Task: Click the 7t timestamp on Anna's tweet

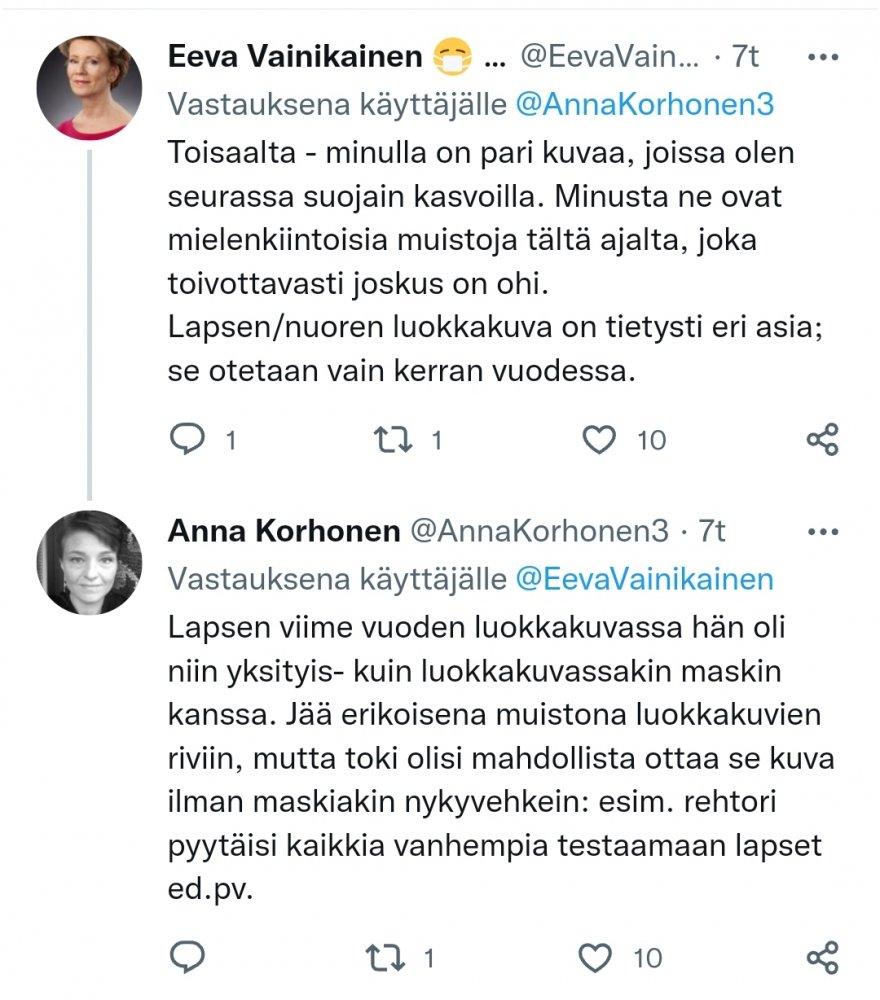Action: click(x=711, y=531)
